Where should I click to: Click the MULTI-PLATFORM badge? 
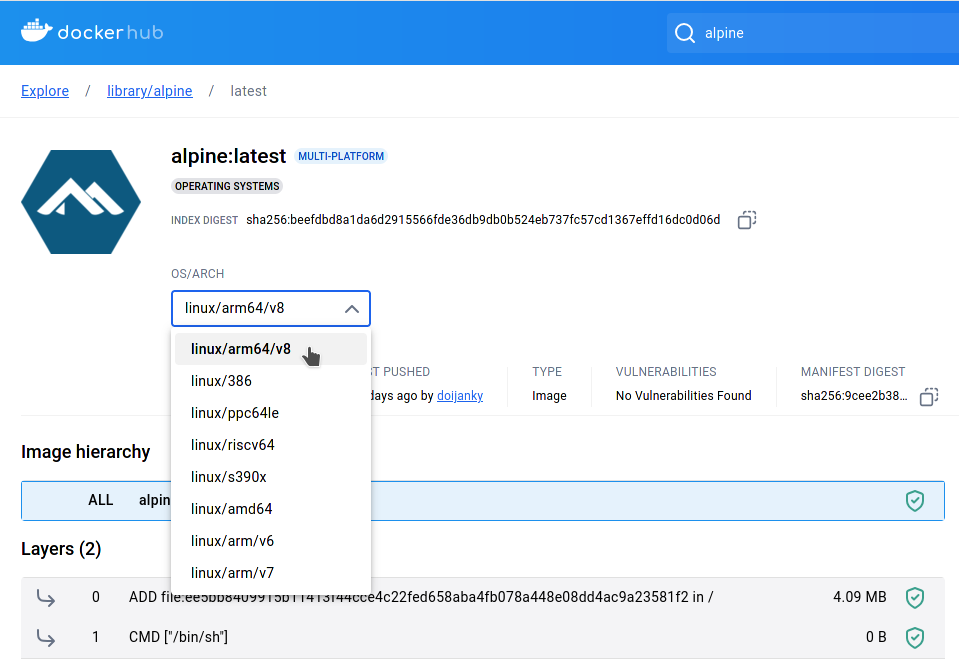pos(341,156)
